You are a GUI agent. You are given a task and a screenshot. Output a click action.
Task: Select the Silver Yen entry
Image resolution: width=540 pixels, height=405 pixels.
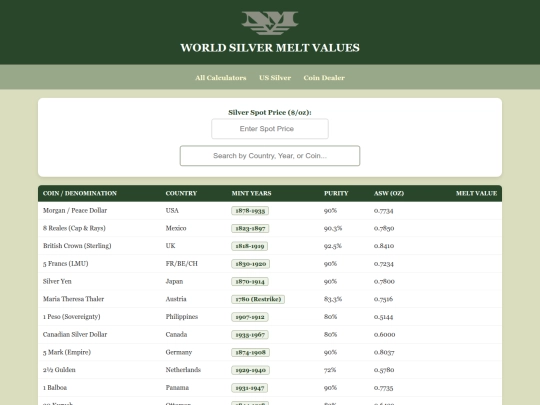point(57,281)
